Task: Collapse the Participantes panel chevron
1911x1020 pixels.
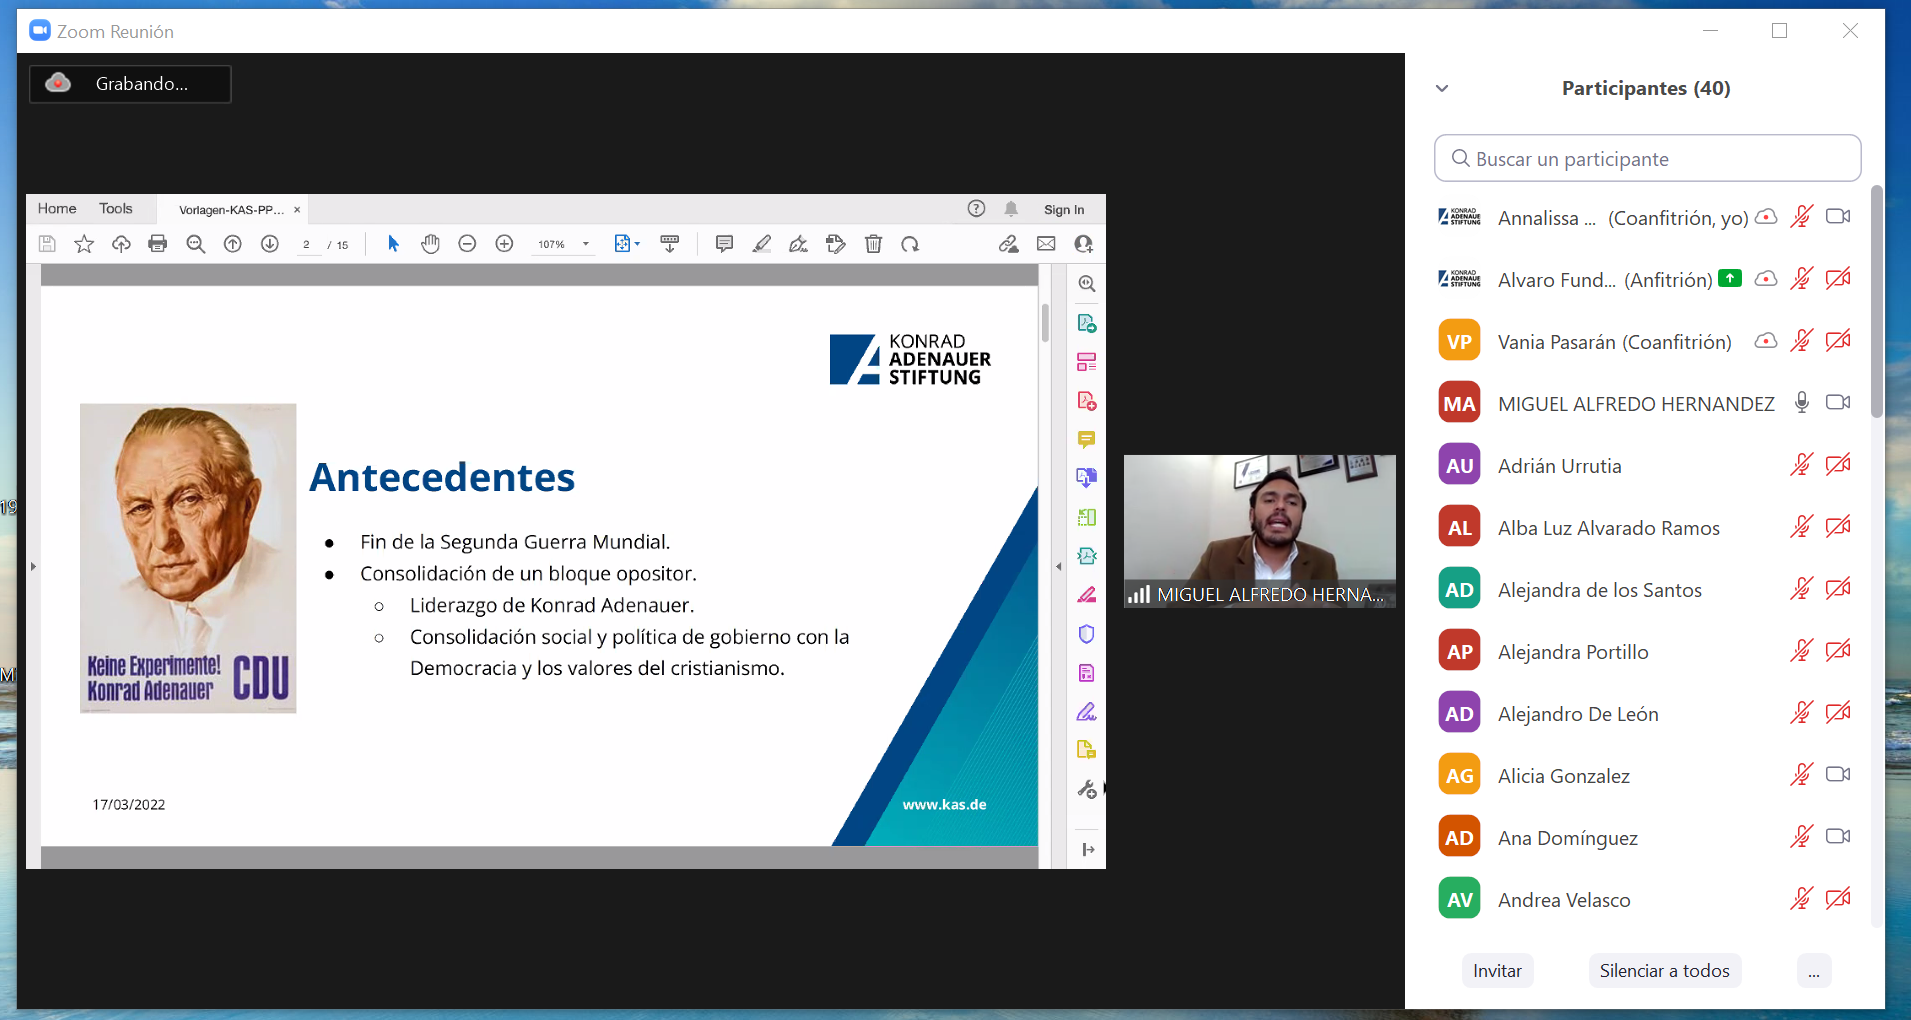Action: 1442,88
